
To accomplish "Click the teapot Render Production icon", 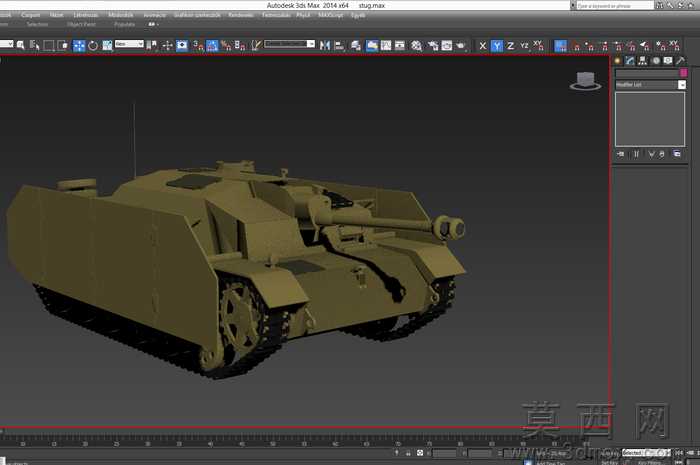I will pyautogui.click(x=461, y=45).
